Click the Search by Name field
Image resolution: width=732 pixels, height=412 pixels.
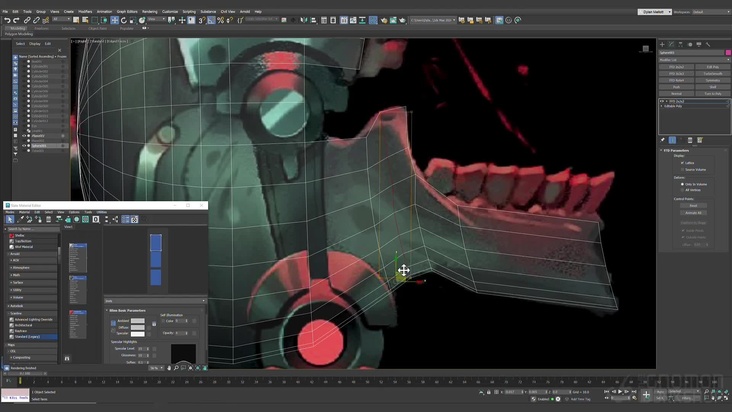[x=33, y=229]
